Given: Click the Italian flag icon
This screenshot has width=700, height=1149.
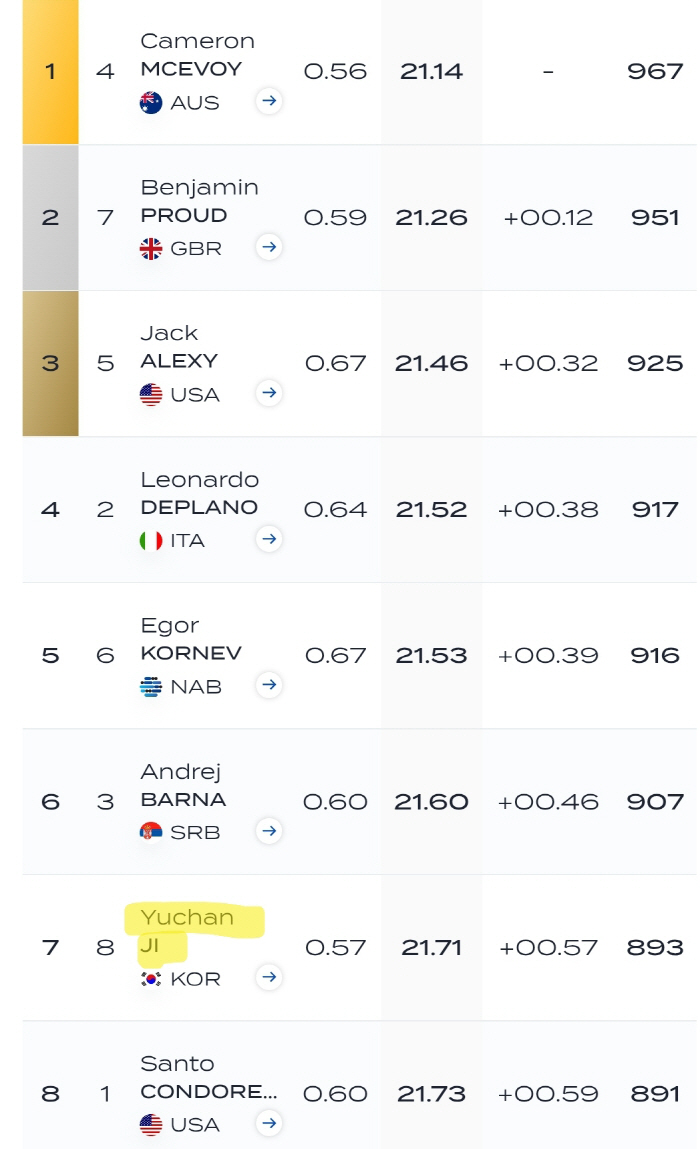Looking at the screenshot, I should pos(151,541).
